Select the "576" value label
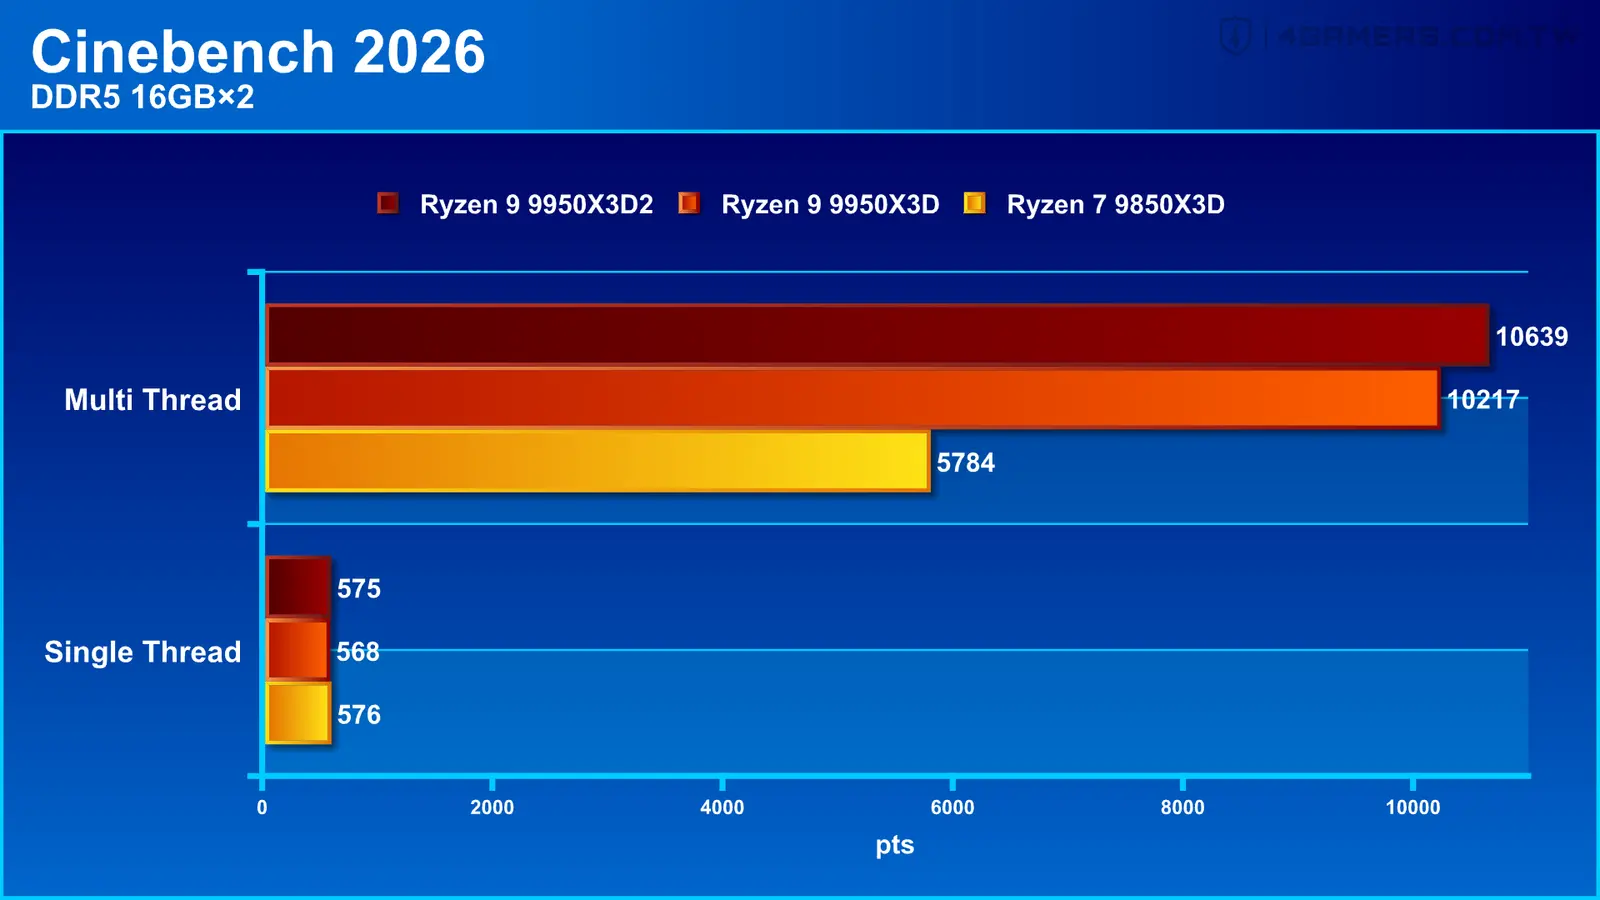1600x900 pixels. 359,715
